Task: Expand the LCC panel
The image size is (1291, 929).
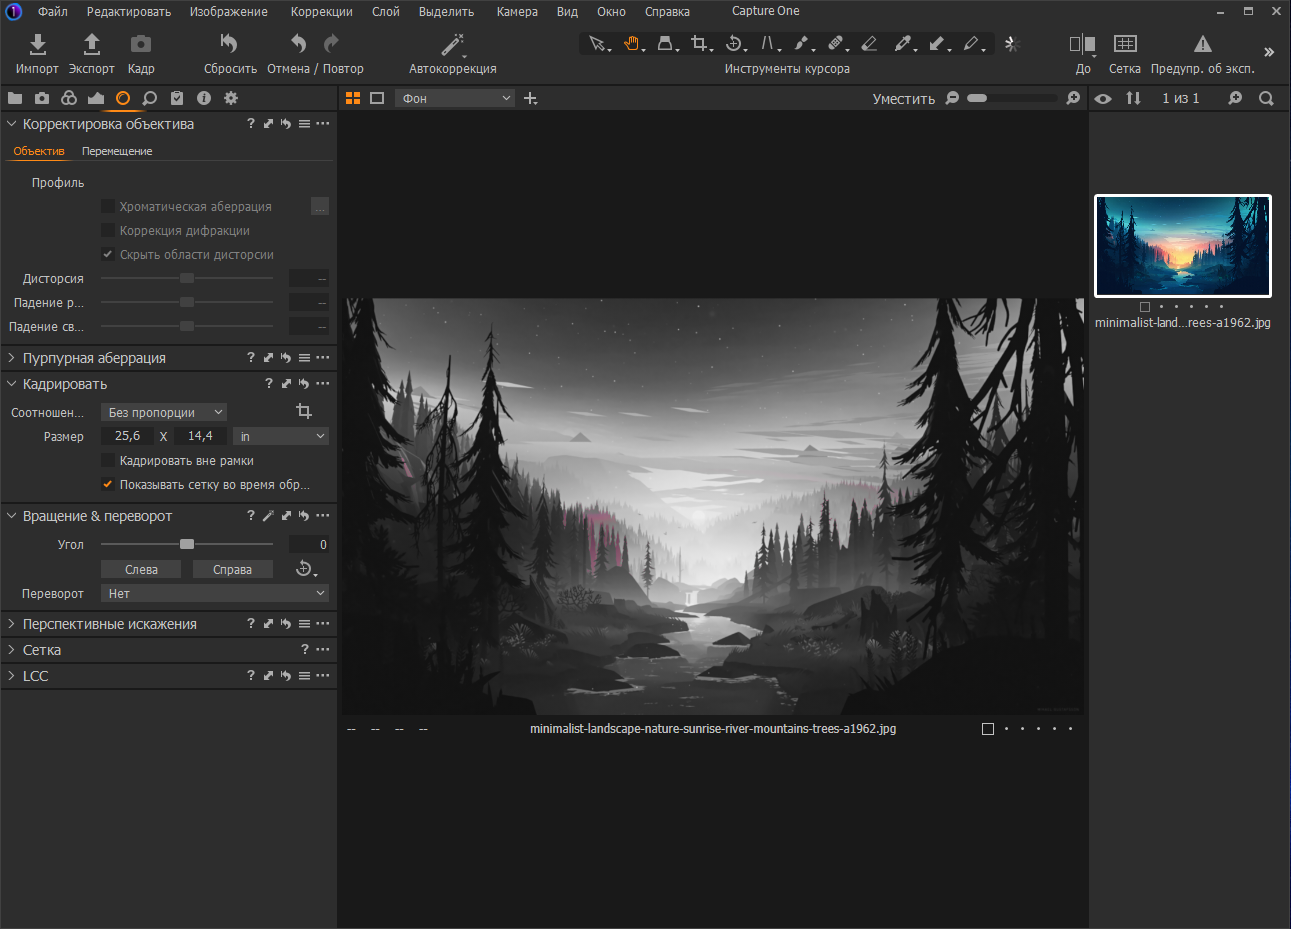Action: pos(12,676)
